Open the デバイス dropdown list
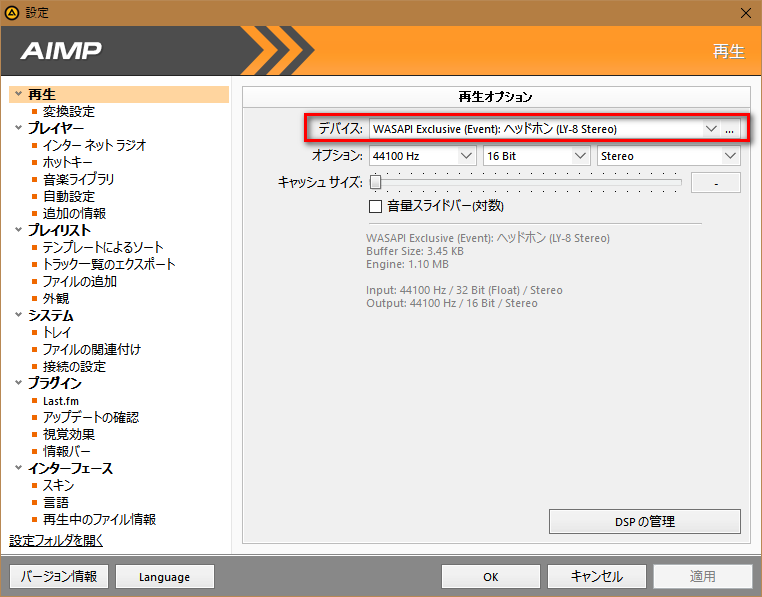Viewport: 762px width, 597px height. point(711,129)
